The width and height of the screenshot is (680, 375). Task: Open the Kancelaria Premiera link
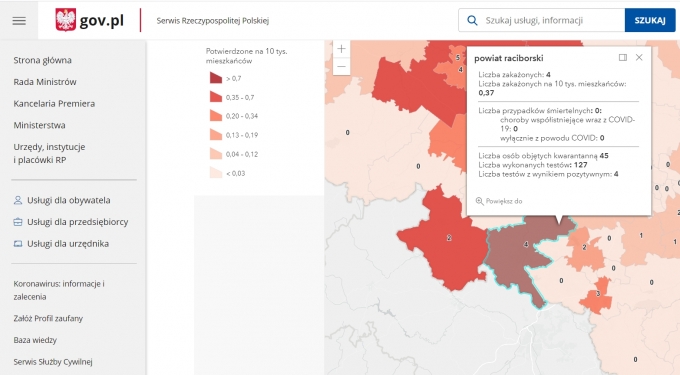point(54,104)
